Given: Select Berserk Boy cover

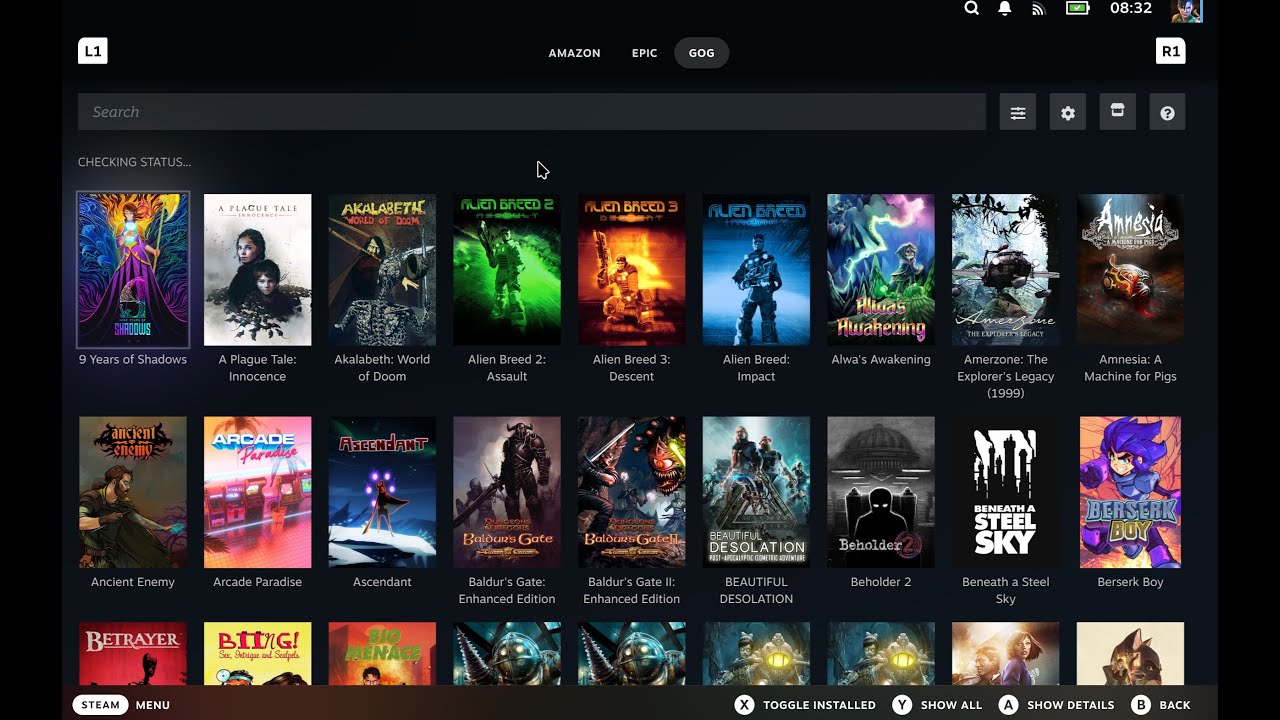Looking at the screenshot, I should [x=1130, y=492].
